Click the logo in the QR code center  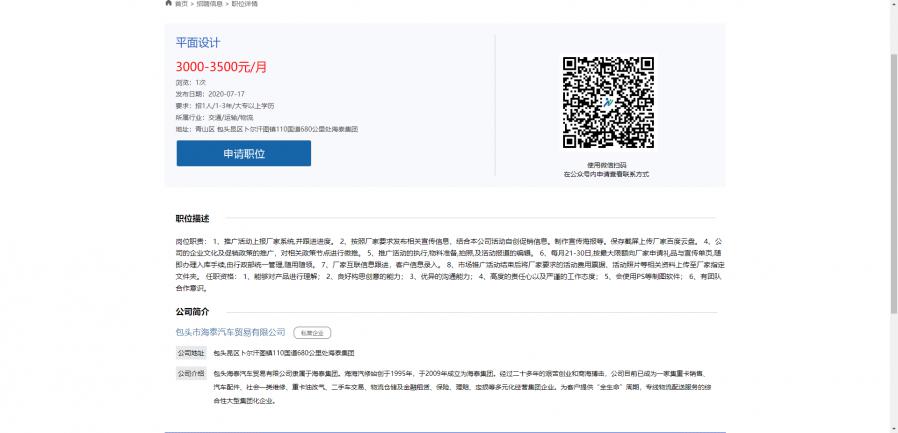[607, 103]
